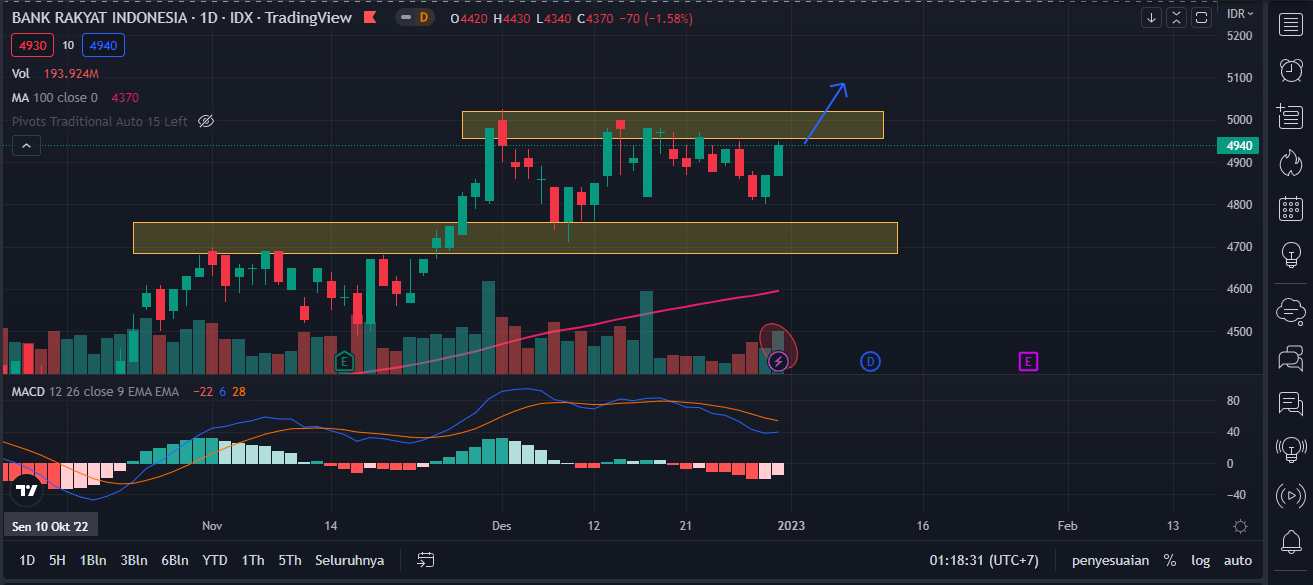Image resolution: width=1313 pixels, height=585 pixels.
Task: Click the blue 4940 buy price button
Action: pos(102,45)
